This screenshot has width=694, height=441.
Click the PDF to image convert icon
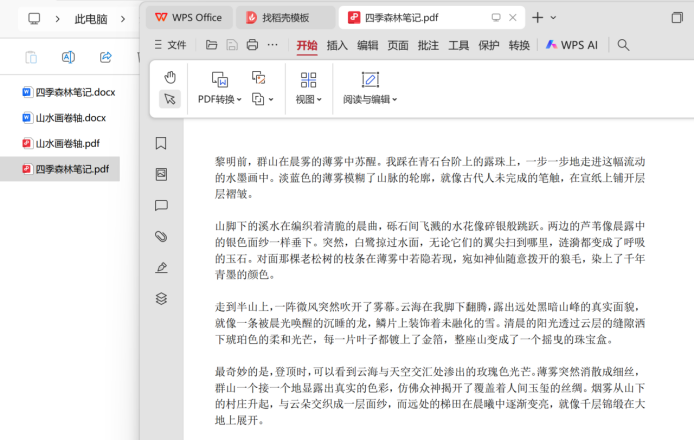tap(258, 77)
